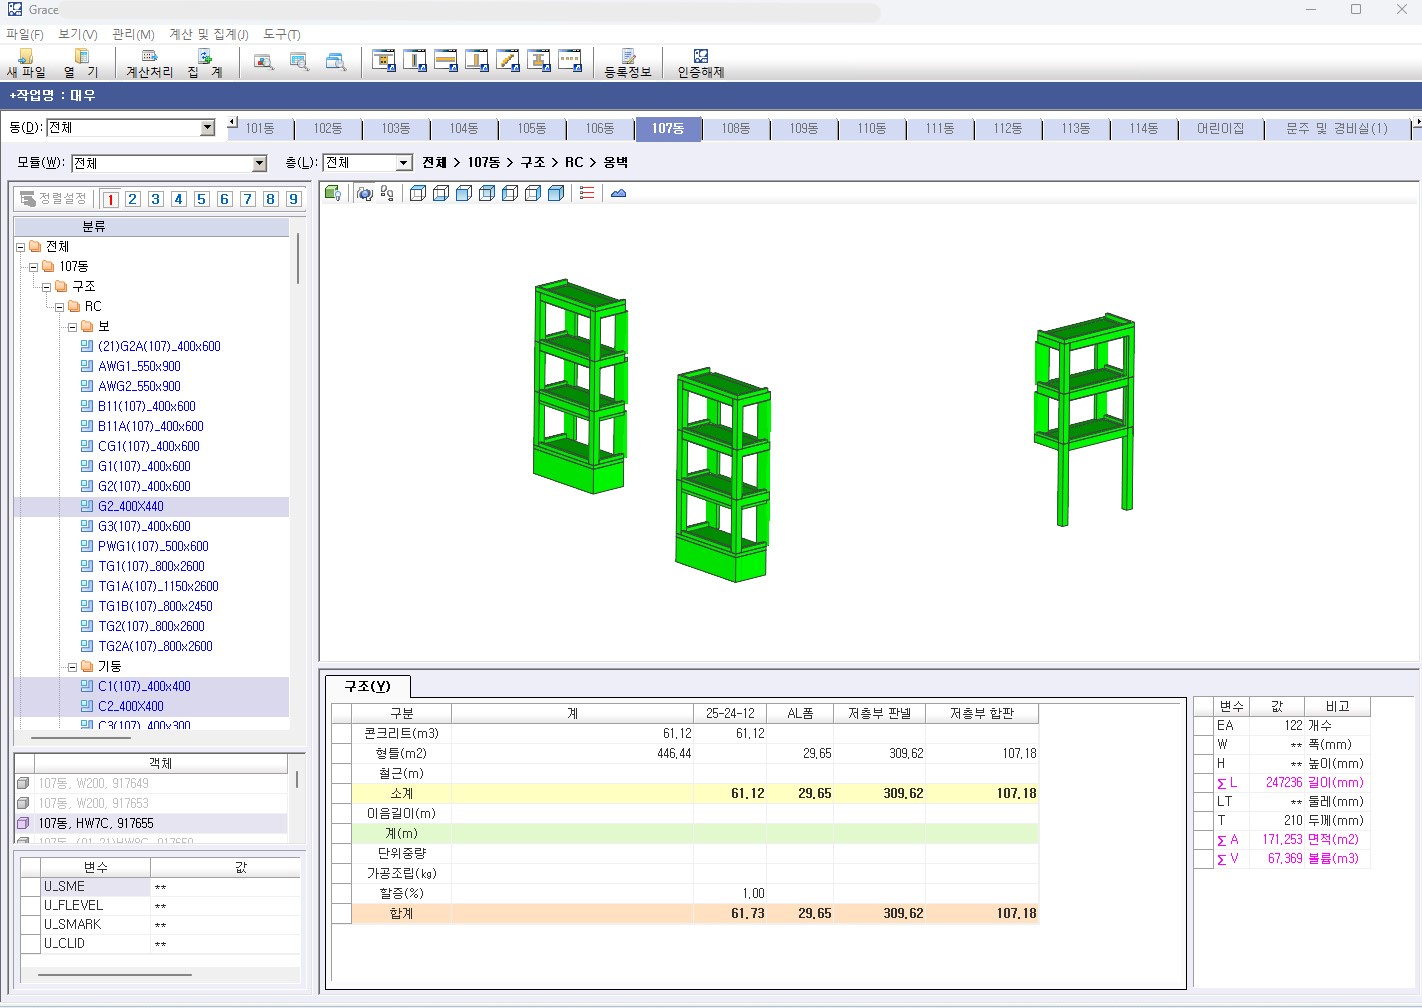Screen dimensions: 1422x1008
Task: Open the I-shaped section element input icon
Action: 539,61
